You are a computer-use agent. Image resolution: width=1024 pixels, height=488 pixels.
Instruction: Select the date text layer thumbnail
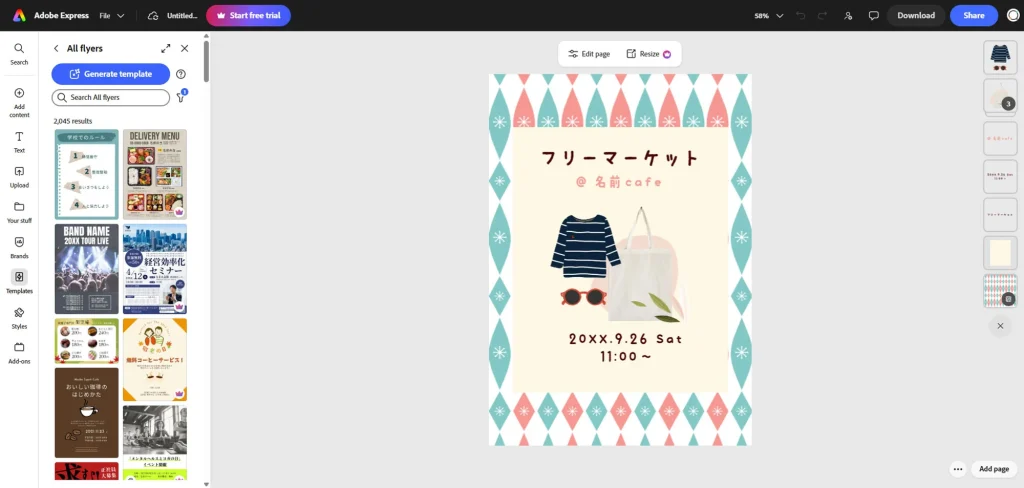coord(1000,176)
